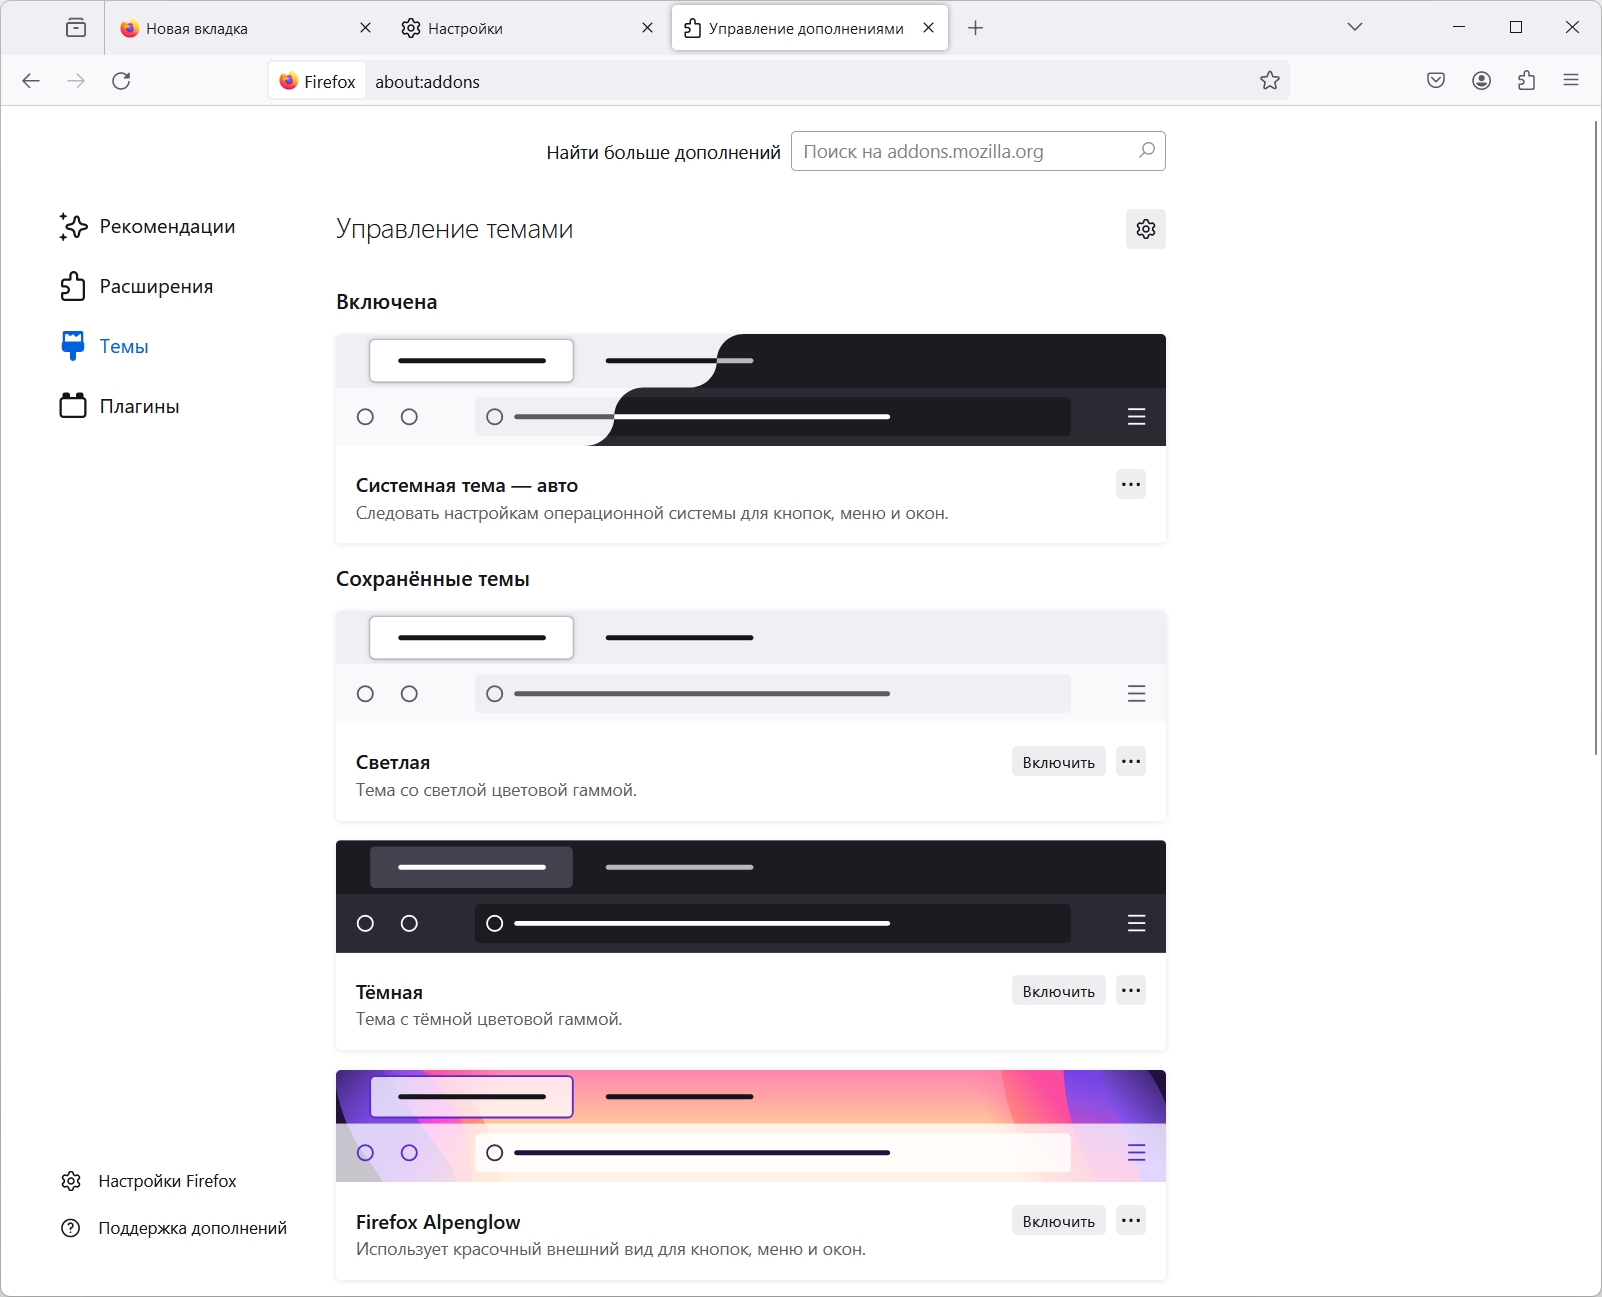This screenshot has width=1602, height=1297.
Task: Open theme tools gear menu
Action: tap(1146, 229)
